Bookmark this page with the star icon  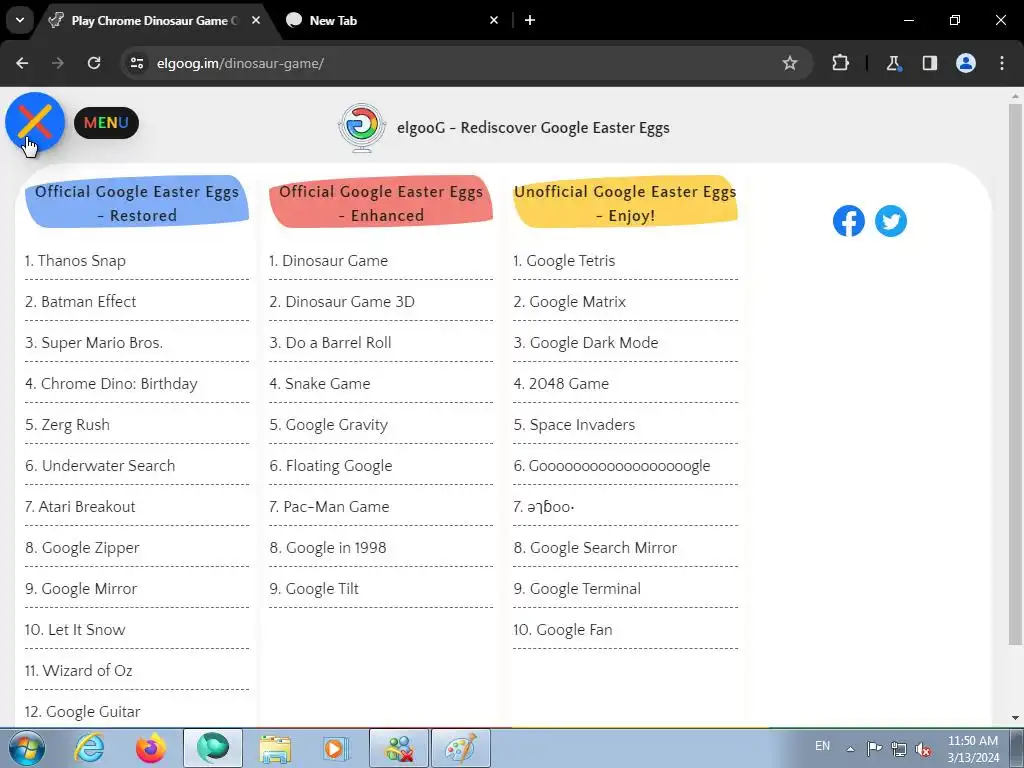coord(790,63)
